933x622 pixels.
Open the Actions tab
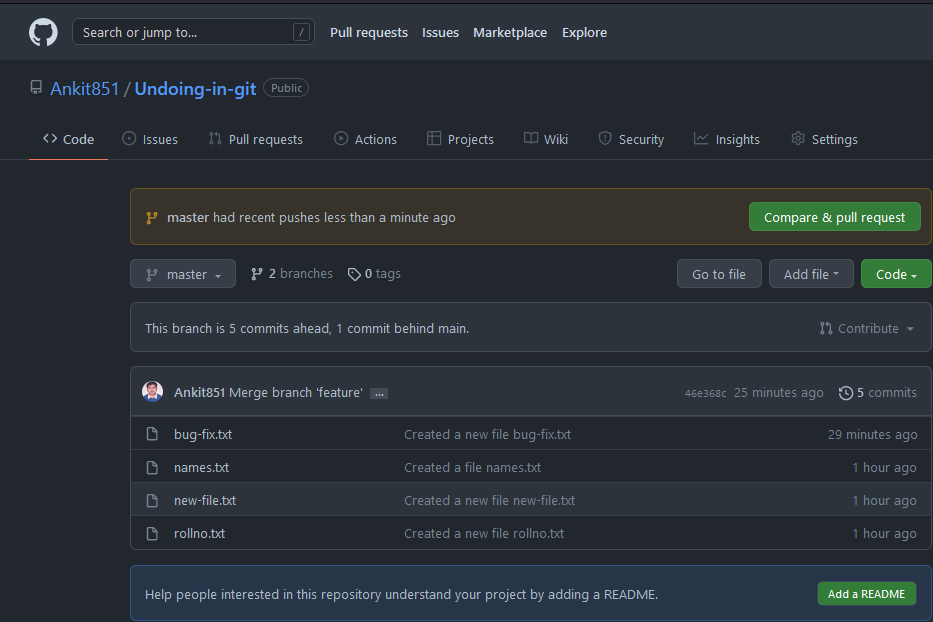[365, 139]
